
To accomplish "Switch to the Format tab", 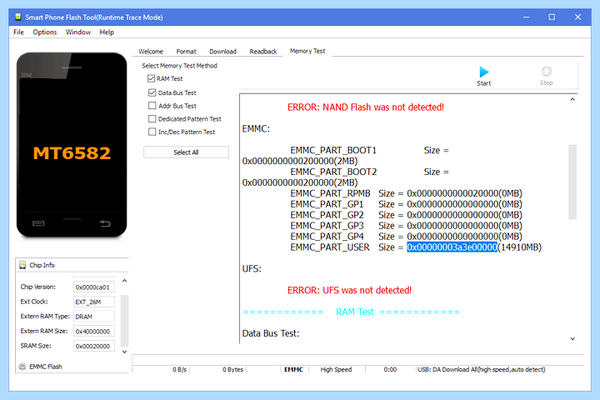I will coord(186,51).
